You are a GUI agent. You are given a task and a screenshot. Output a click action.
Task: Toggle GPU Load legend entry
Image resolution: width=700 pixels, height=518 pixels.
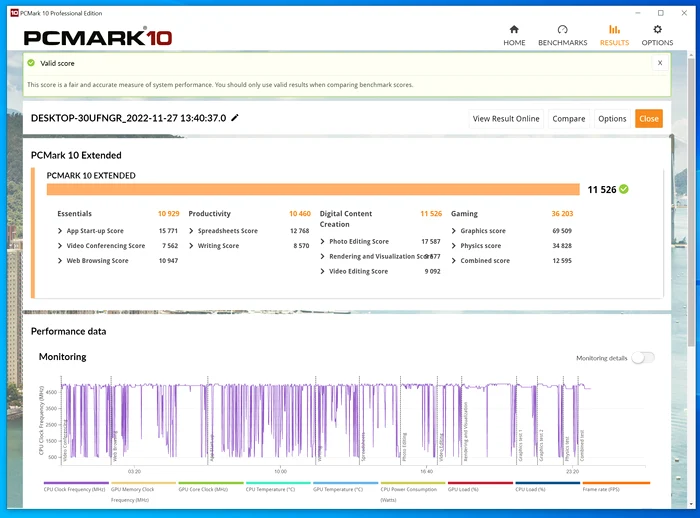click(480, 487)
